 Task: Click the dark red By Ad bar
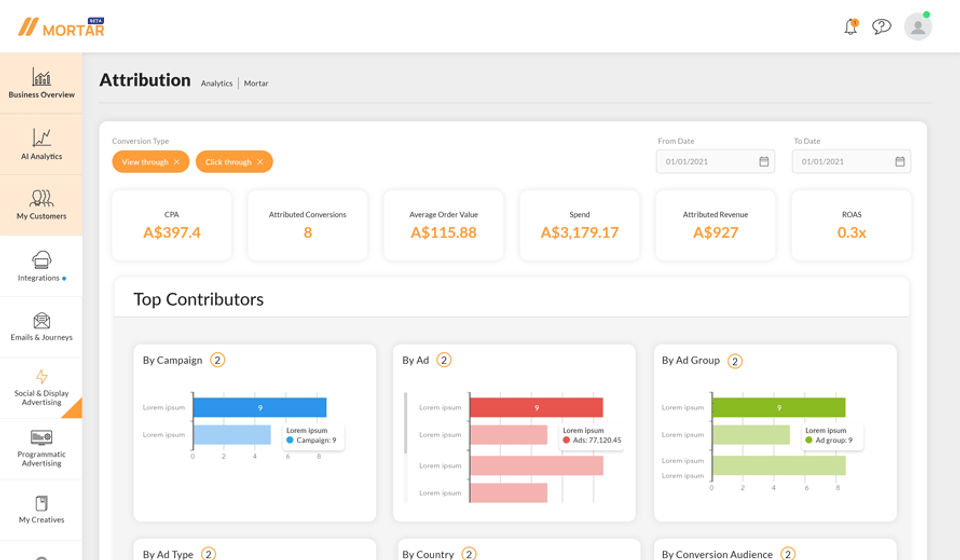pos(536,408)
